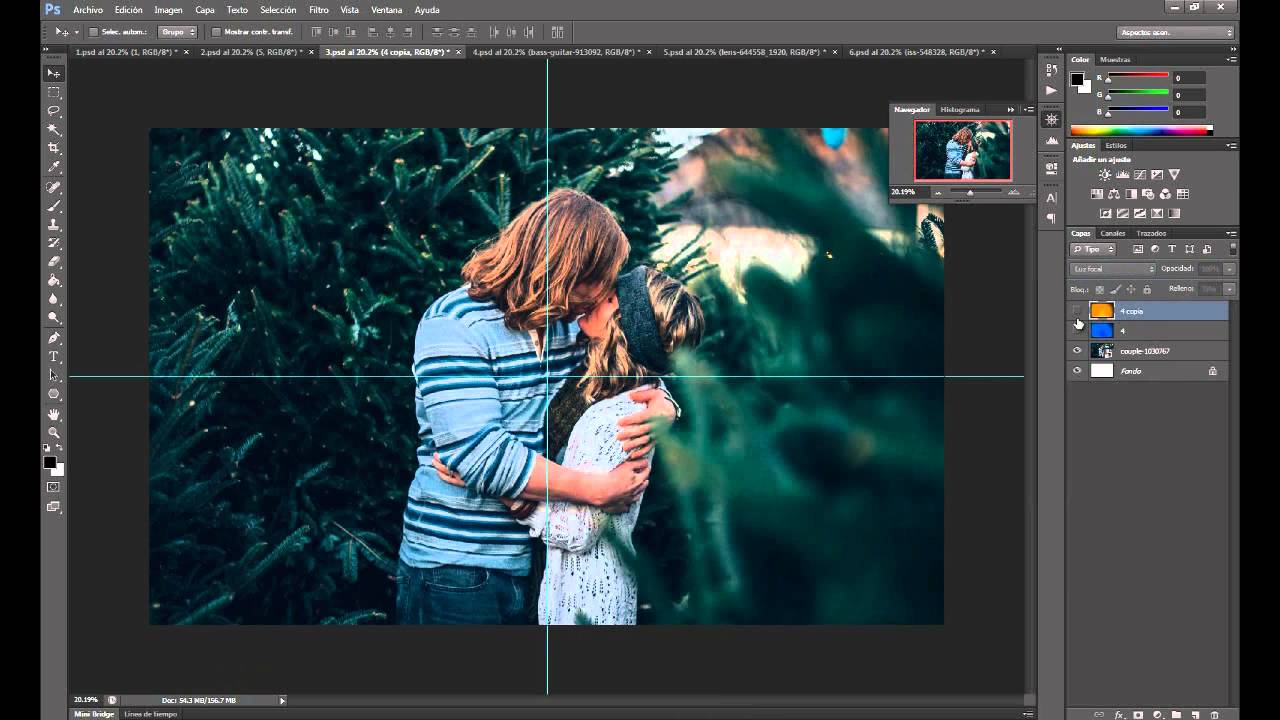The width and height of the screenshot is (1280, 720).
Task: Hide the couple-1030767 layer
Action: click(1077, 351)
